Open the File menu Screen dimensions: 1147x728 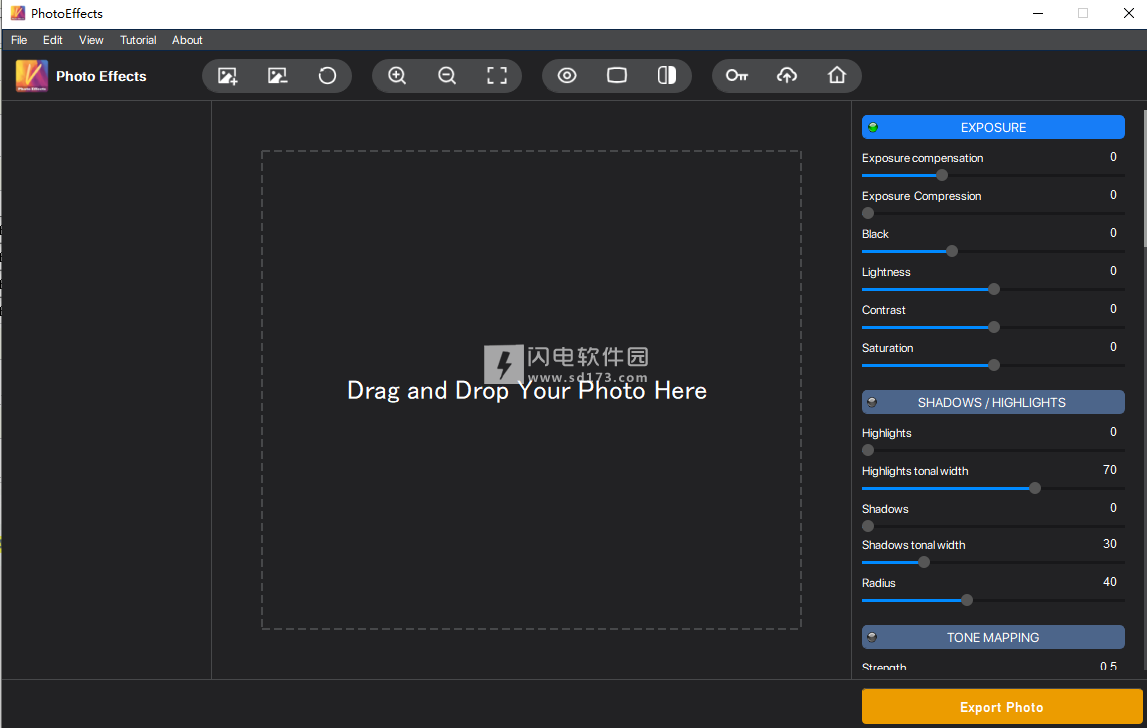19,40
